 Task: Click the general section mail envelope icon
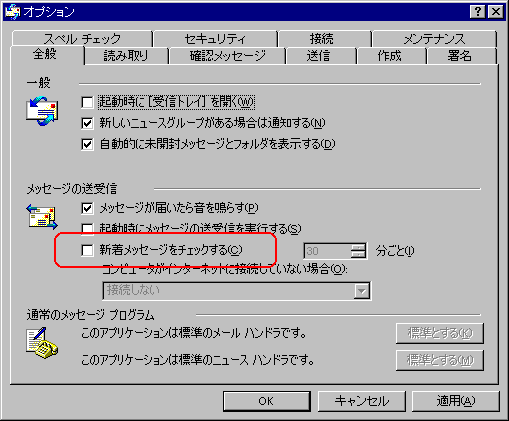[42, 111]
